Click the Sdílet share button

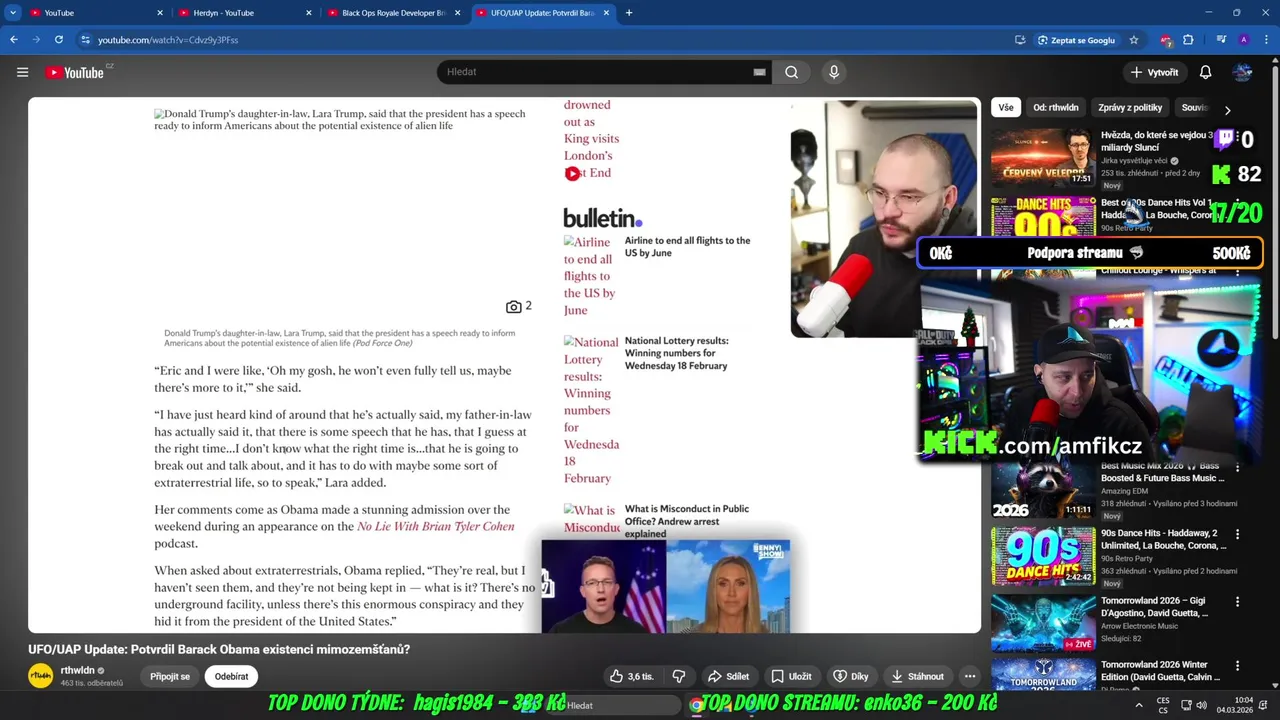pos(728,676)
